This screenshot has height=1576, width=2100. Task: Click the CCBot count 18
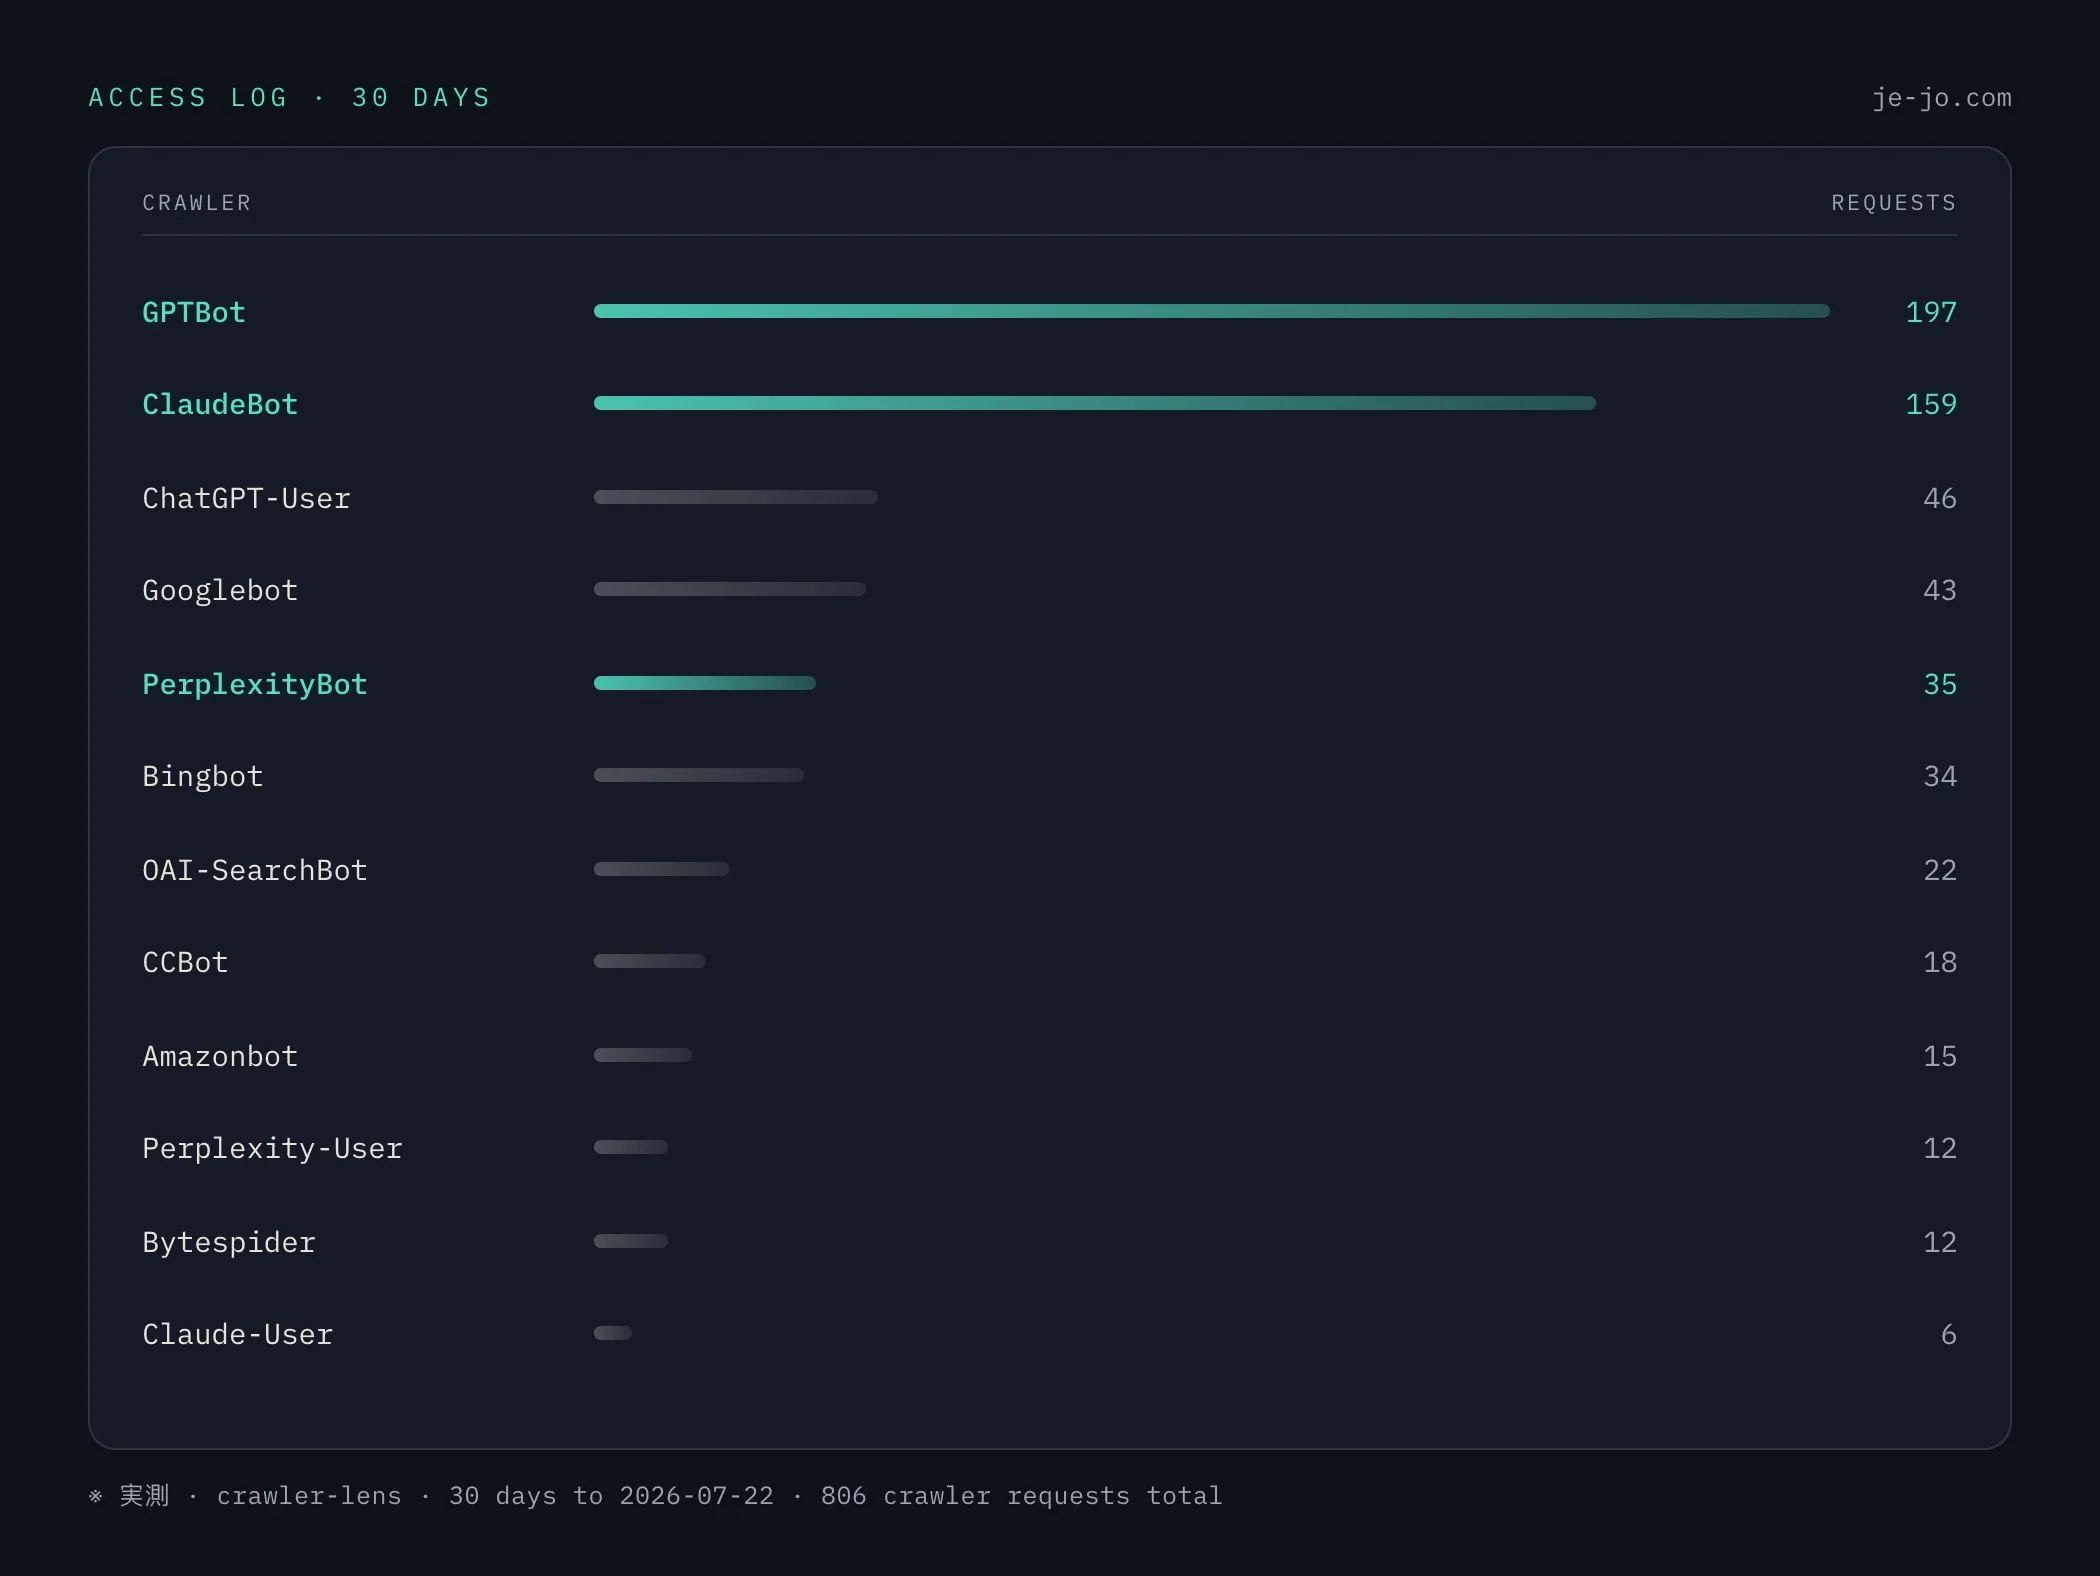point(1940,962)
